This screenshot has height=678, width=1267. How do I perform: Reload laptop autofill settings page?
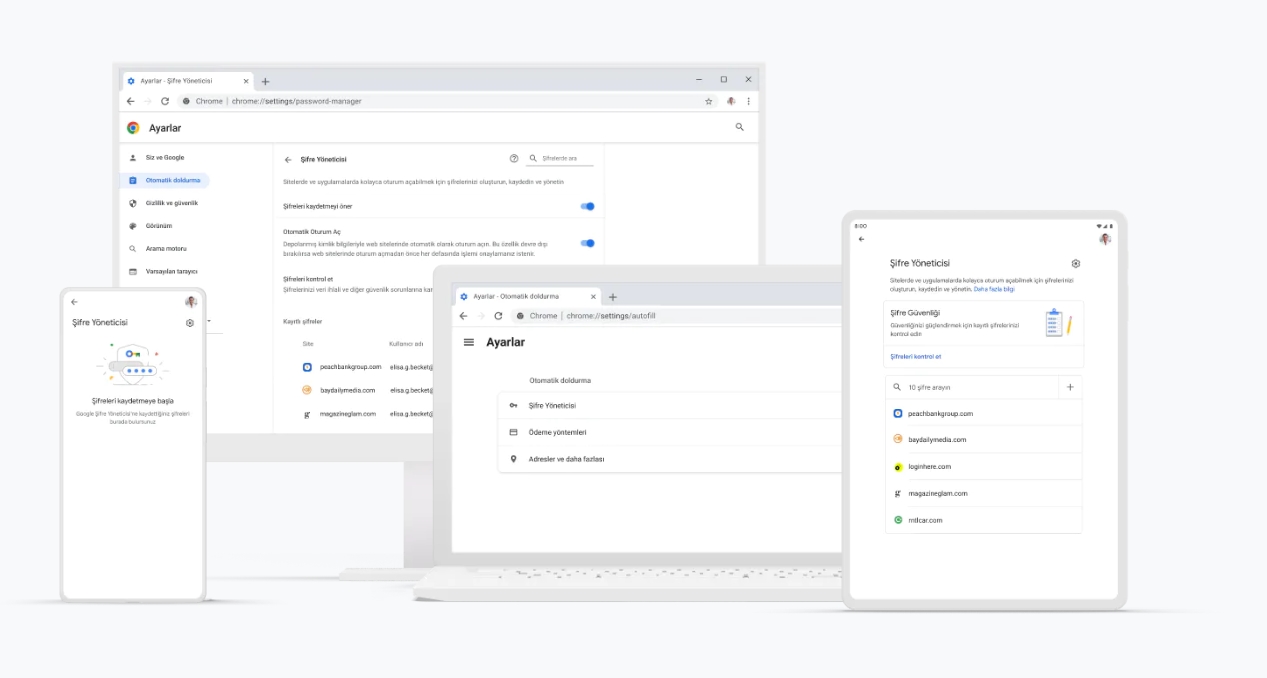tap(498, 316)
